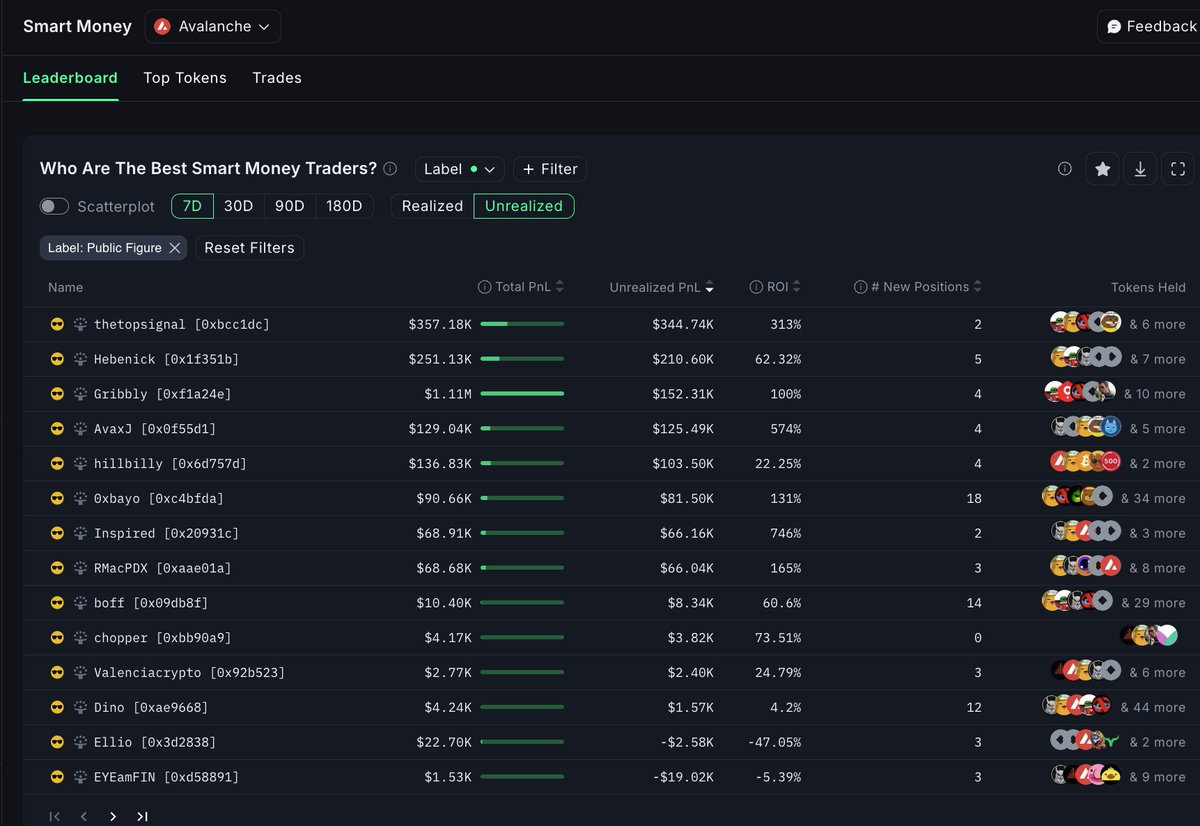Open Dino [0xae9668] trader profile
1200x826 pixels.
click(151, 707)
